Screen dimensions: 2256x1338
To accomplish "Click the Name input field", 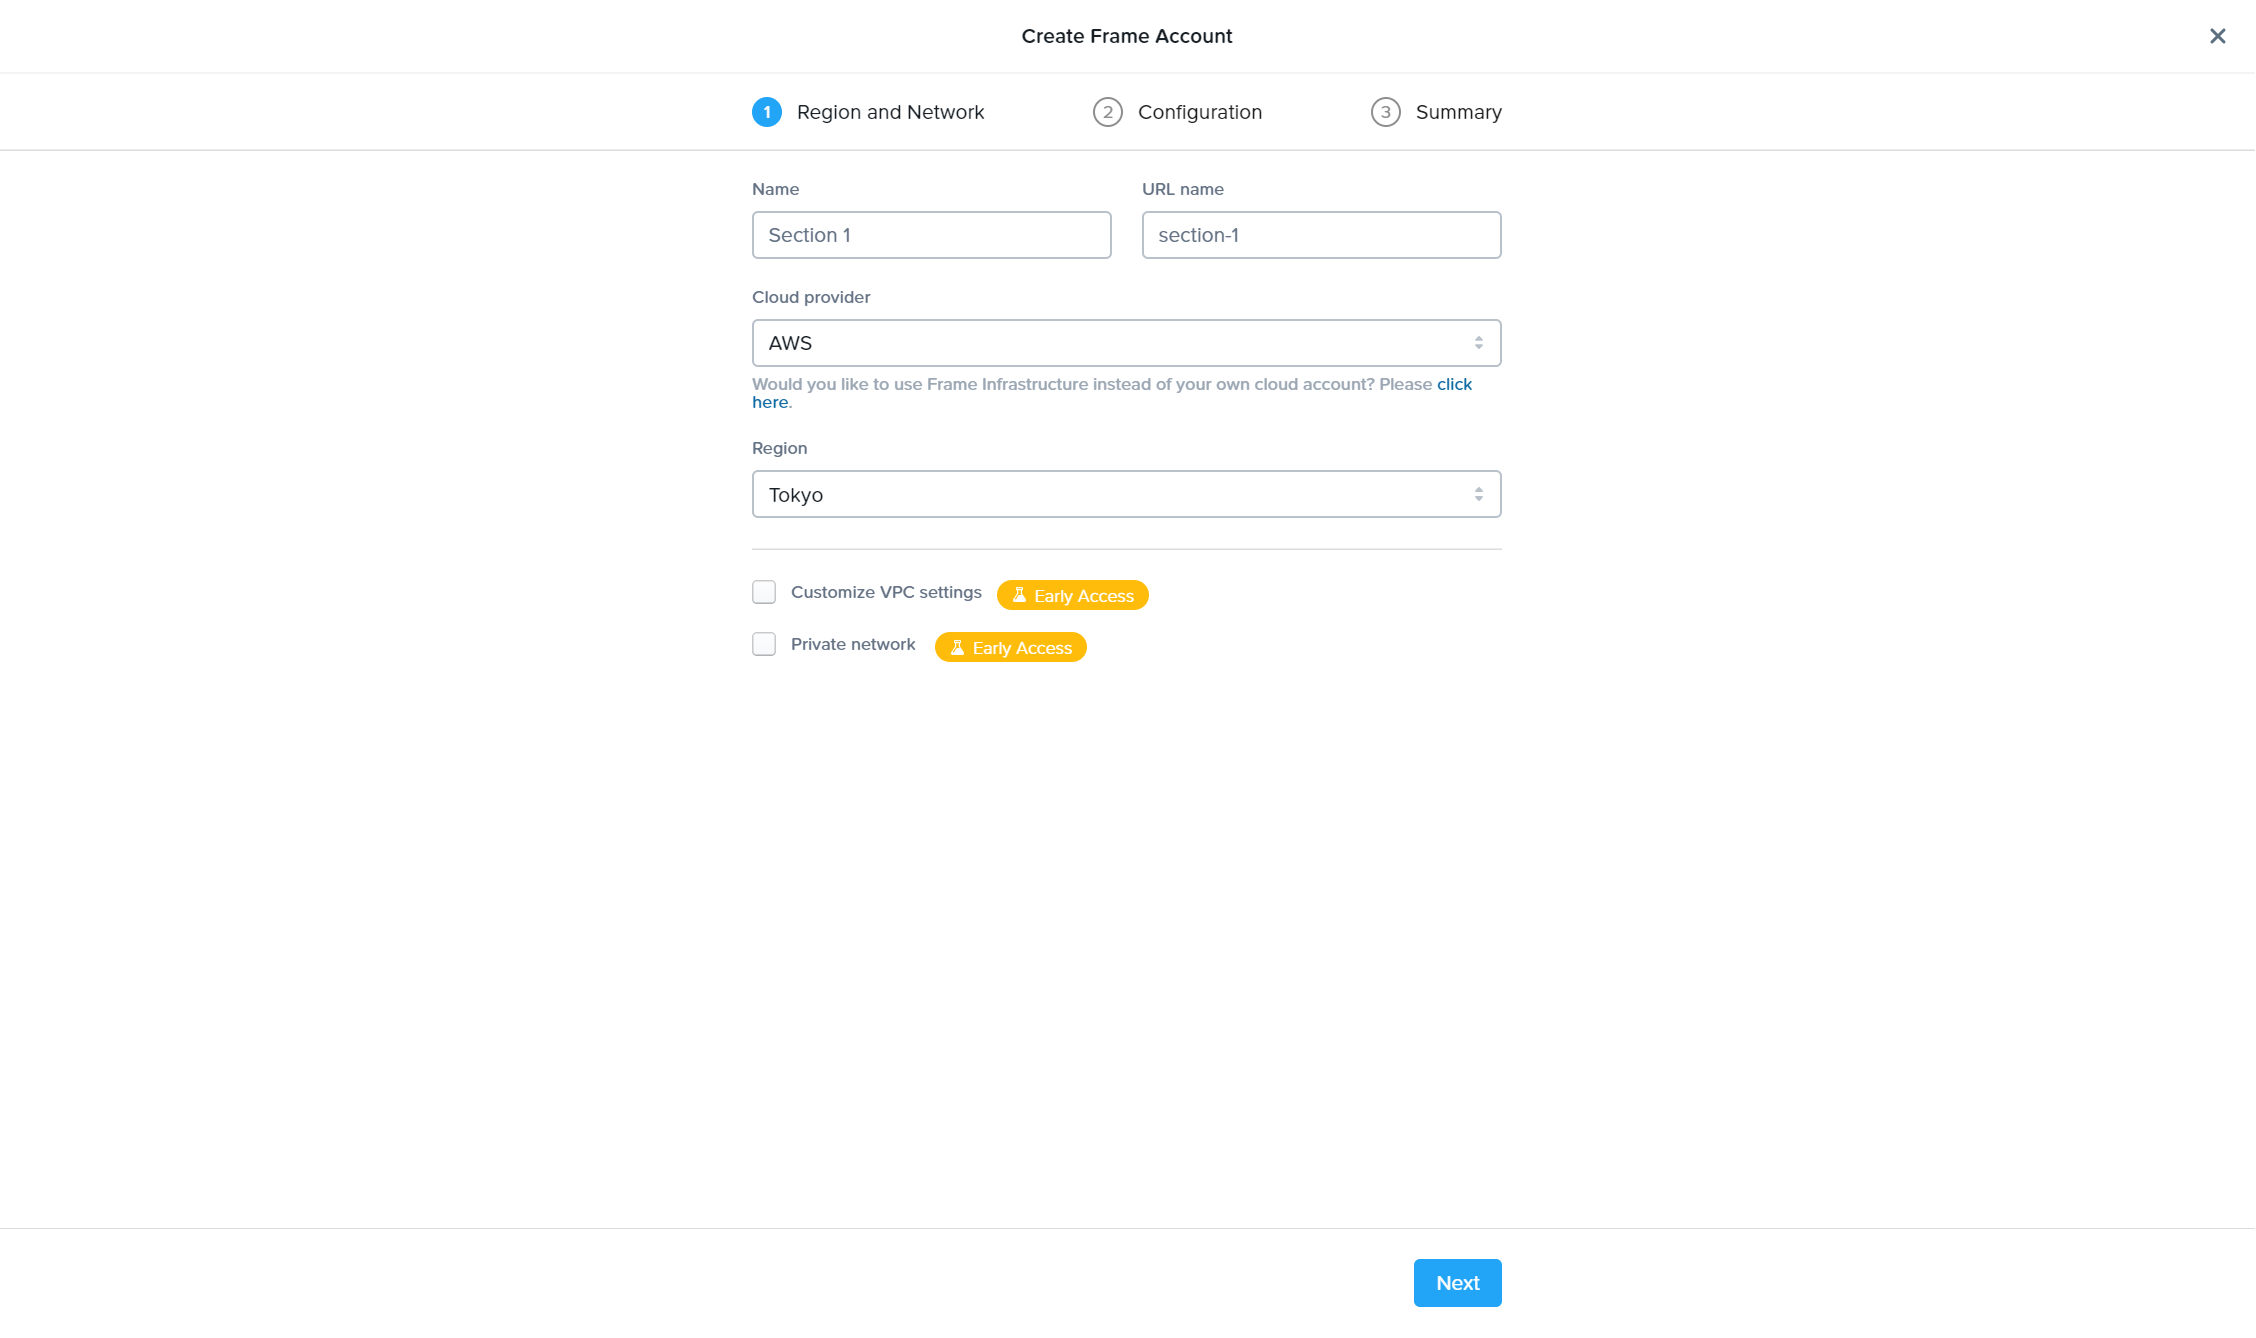I will (931, 235).
